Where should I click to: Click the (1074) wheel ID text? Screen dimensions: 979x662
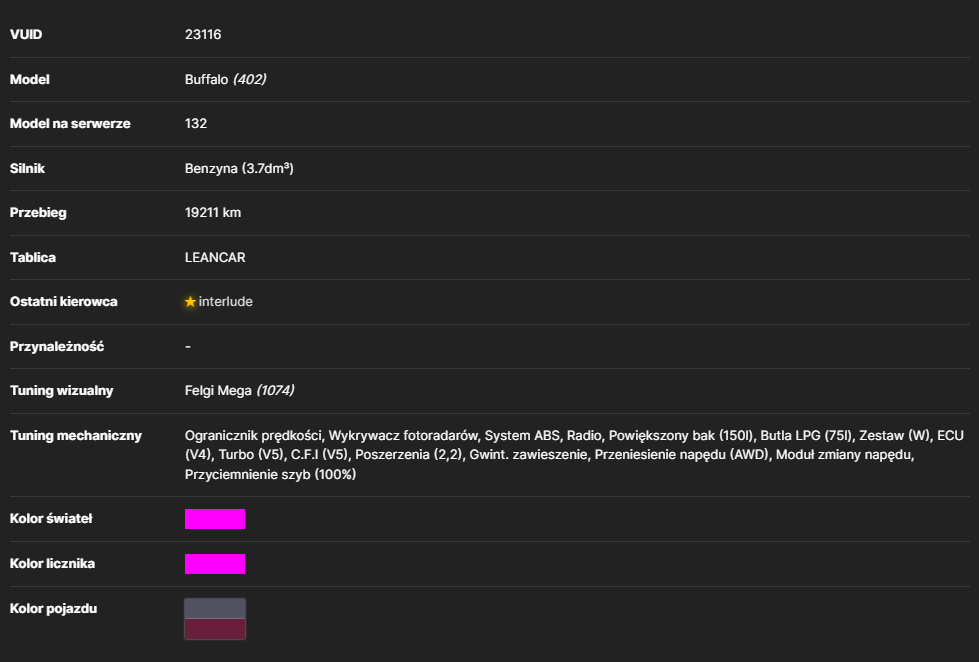[x=275, y=391]
